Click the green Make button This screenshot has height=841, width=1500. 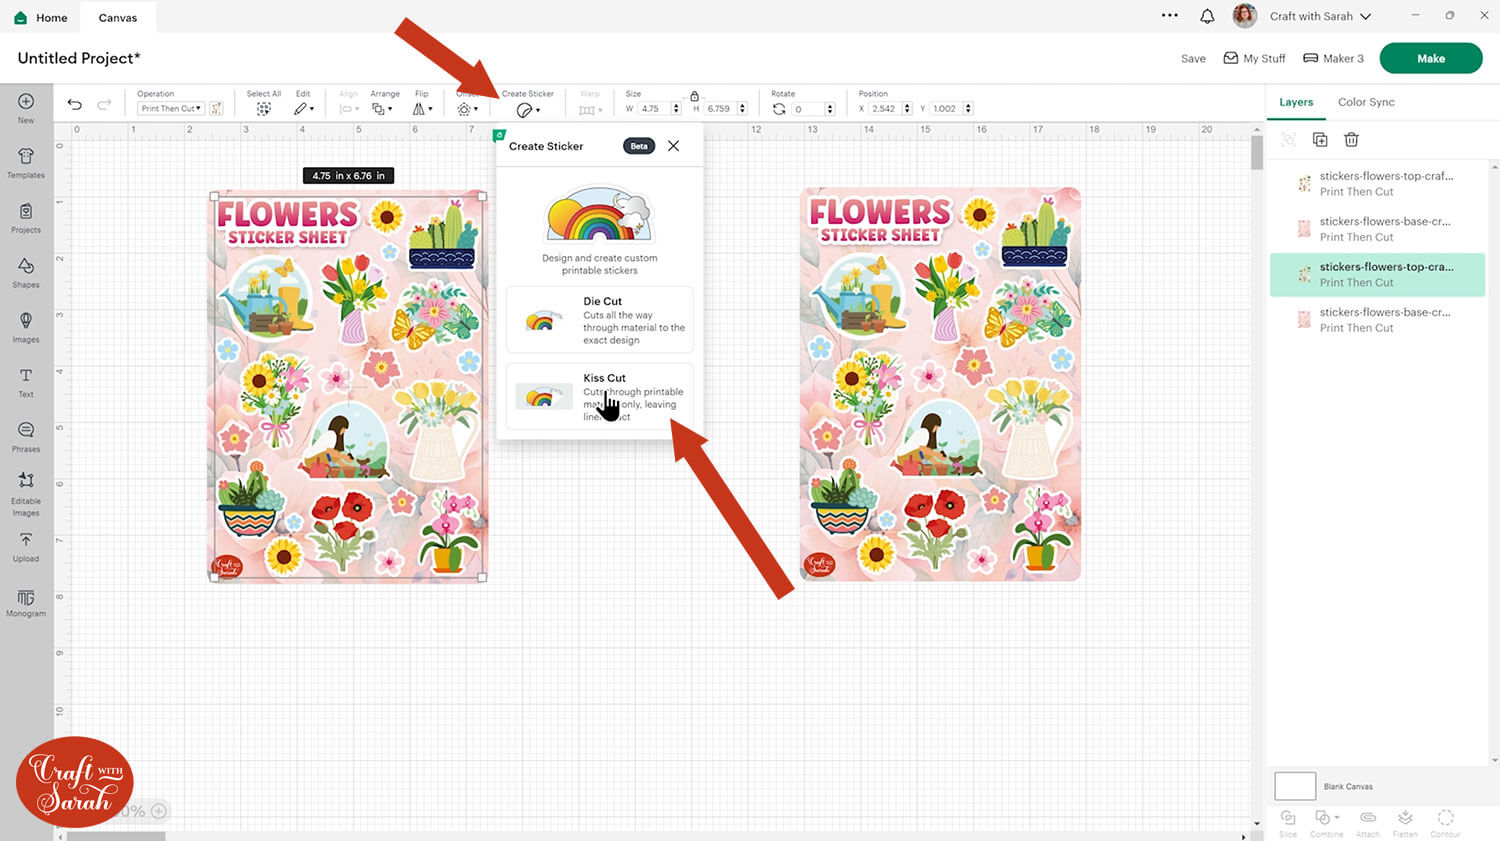[1431, 58]
